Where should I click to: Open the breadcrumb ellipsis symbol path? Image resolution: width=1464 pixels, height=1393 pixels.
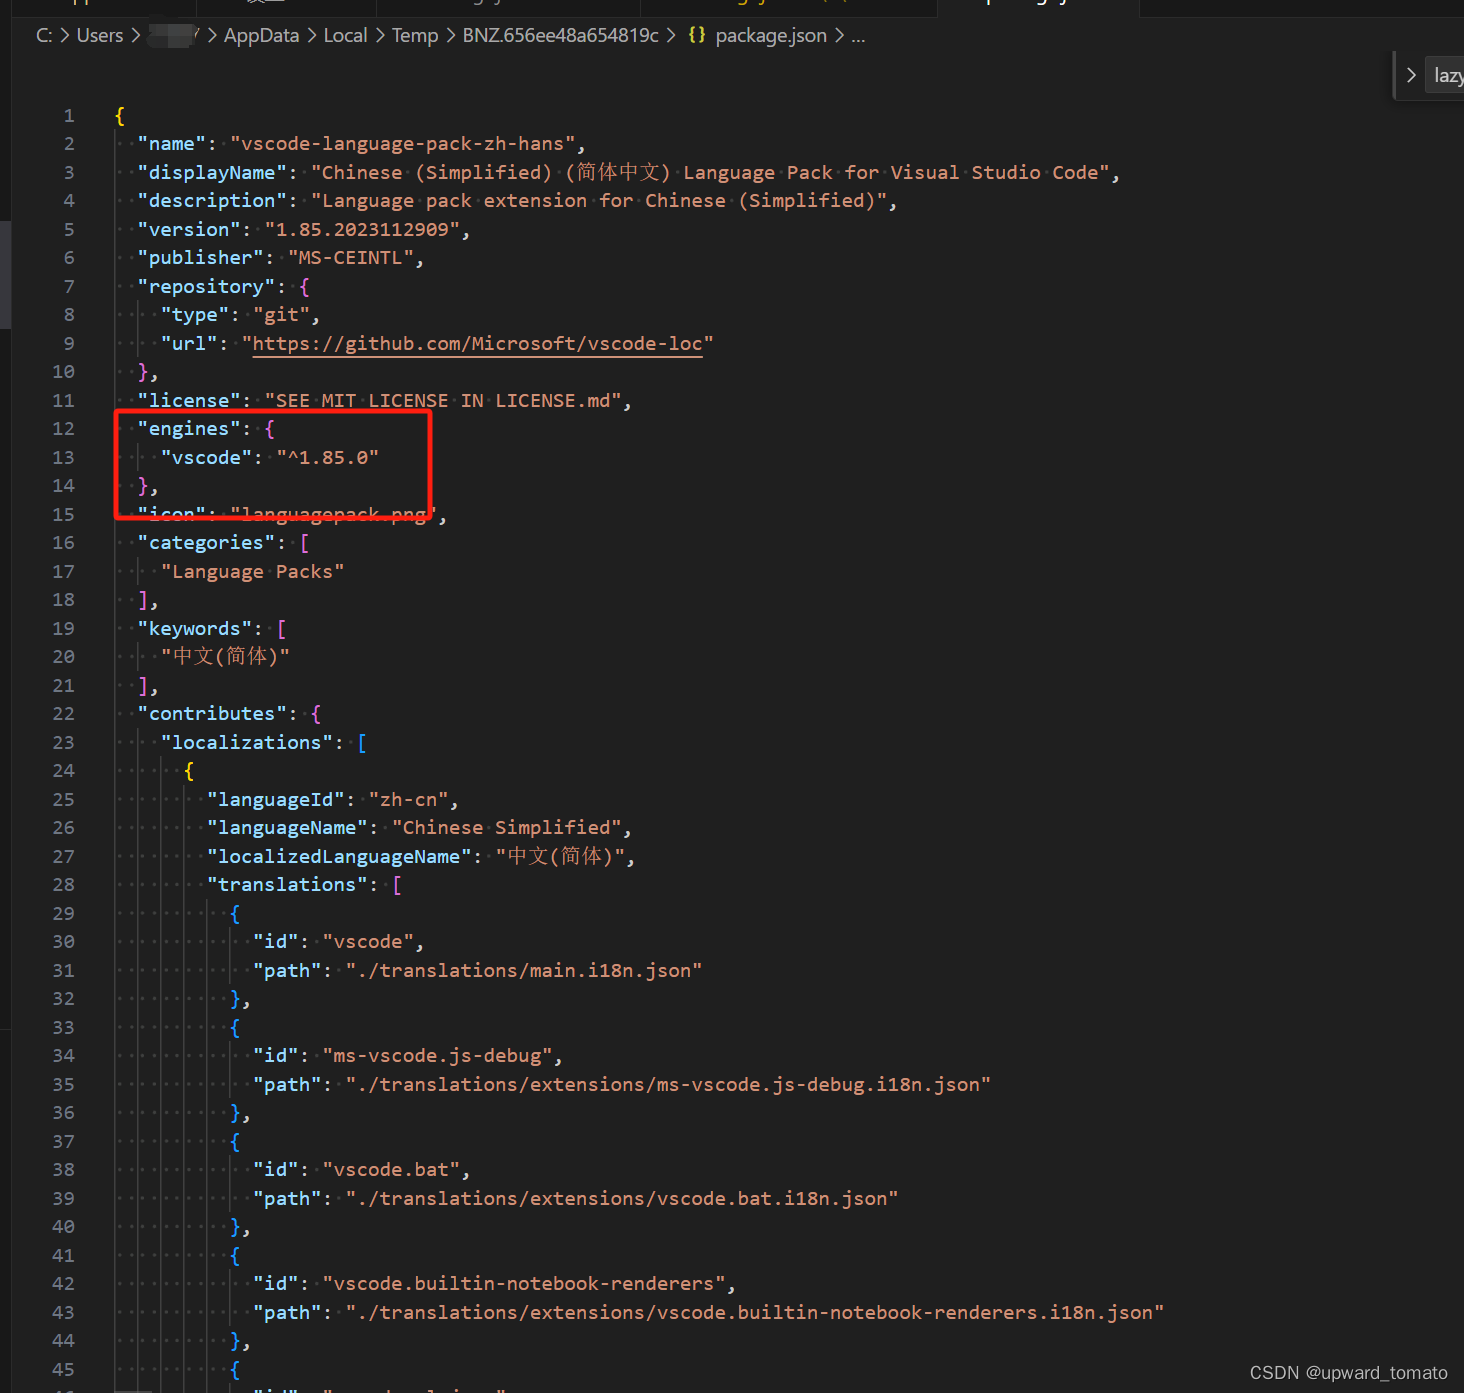[x=858, y=36]
